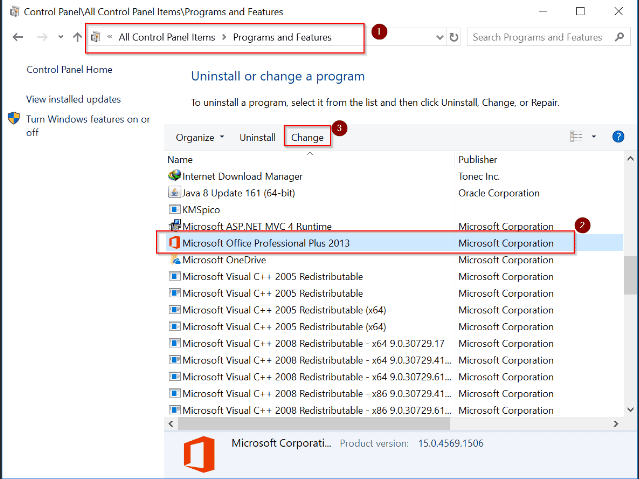Click the forward navigation arrow

coord(42,37)
